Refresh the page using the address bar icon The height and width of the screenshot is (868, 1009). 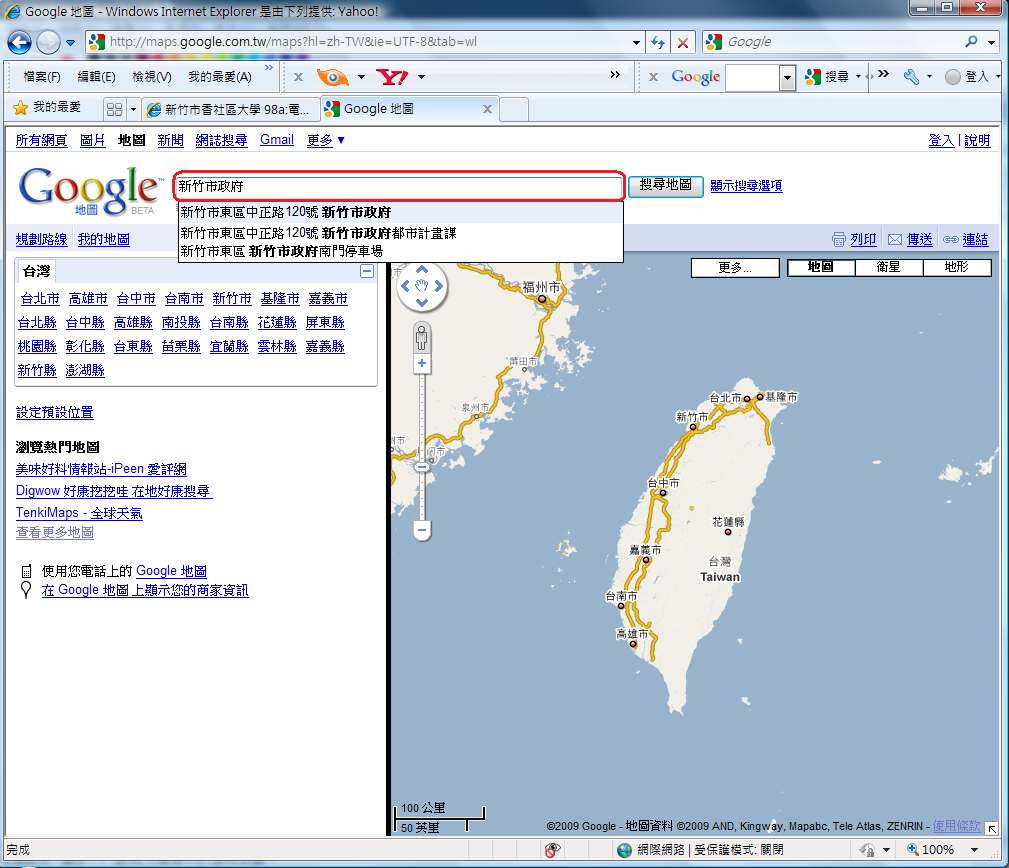(x=658, y=42)
